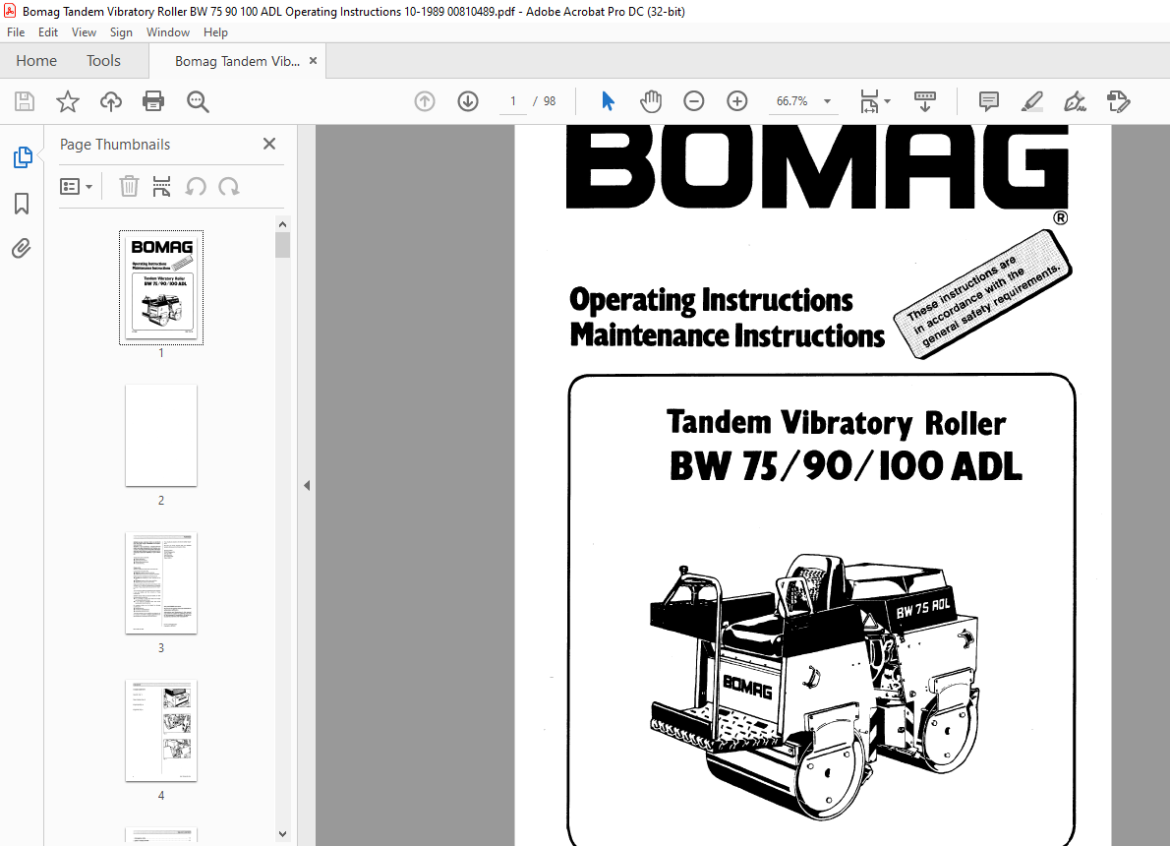Close the Page Thumbnails panel
The image size is (1170, 846).
pyautogui.click(x=269, y=144)
